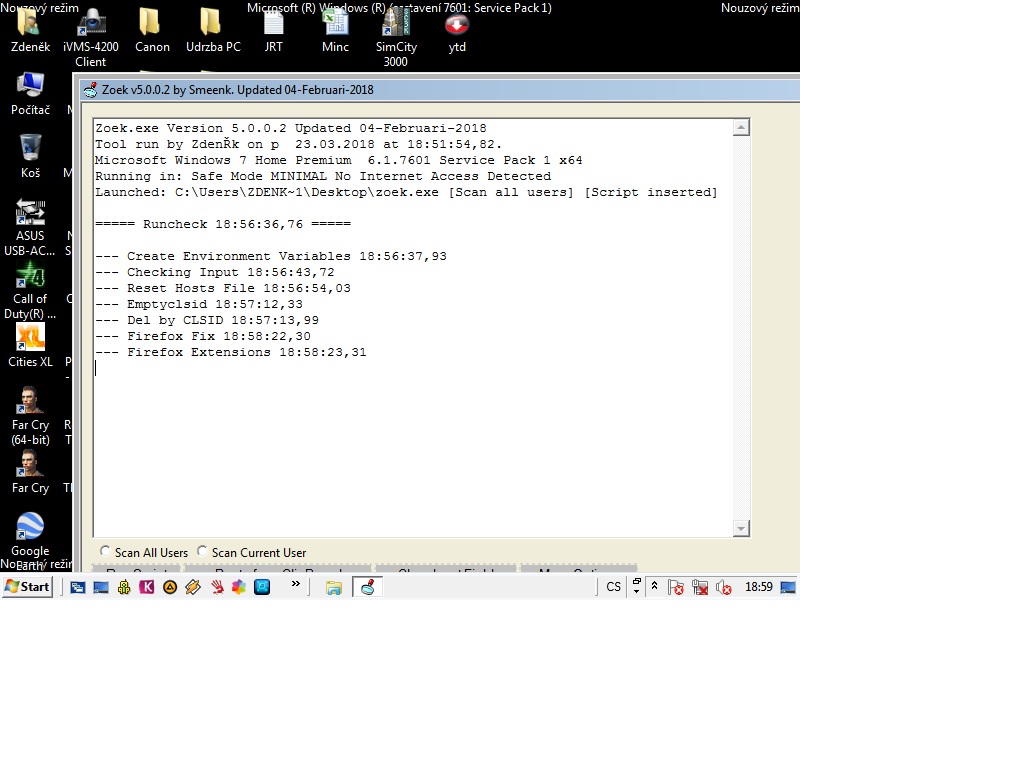Click the 'Del by CLSID 18:57:13,99' line
Viewport: 1024px width, 768px height.
tap(207, 321)
